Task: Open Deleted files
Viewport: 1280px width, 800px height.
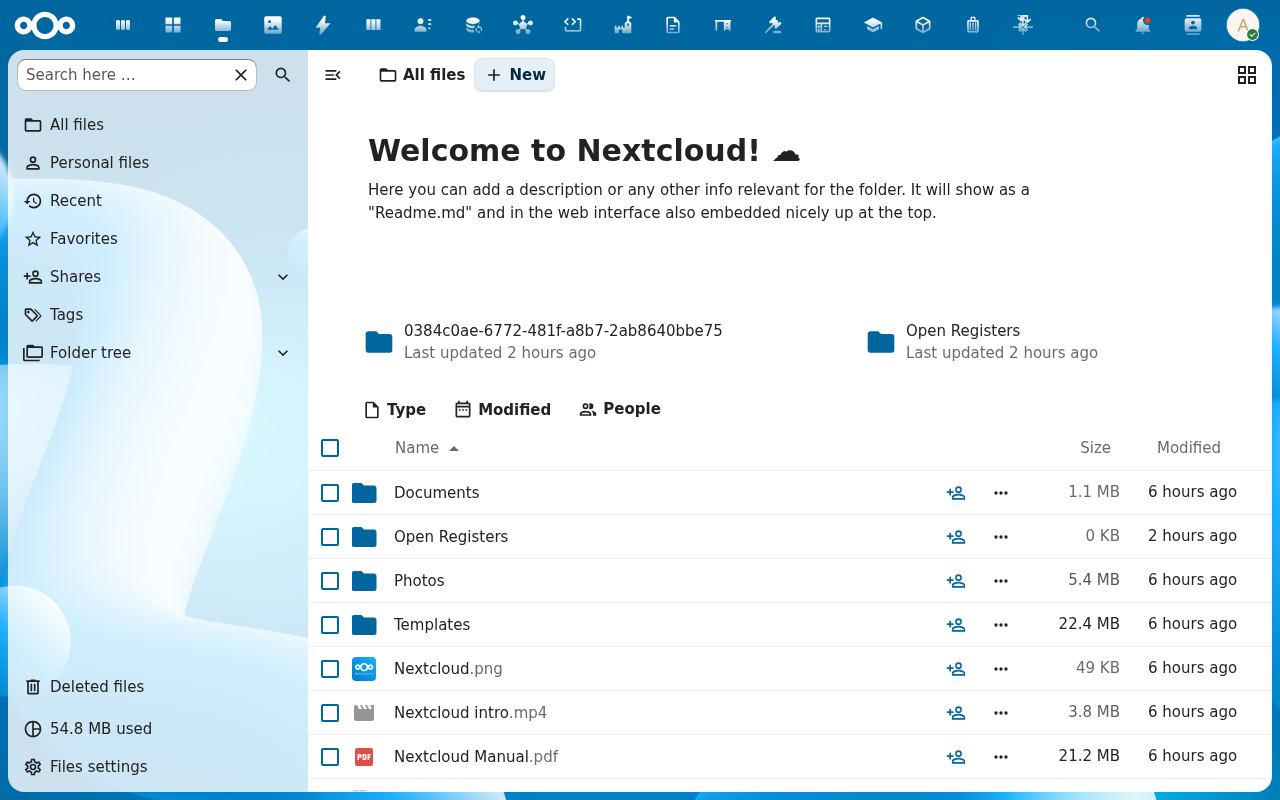Action: coord(157,687)
